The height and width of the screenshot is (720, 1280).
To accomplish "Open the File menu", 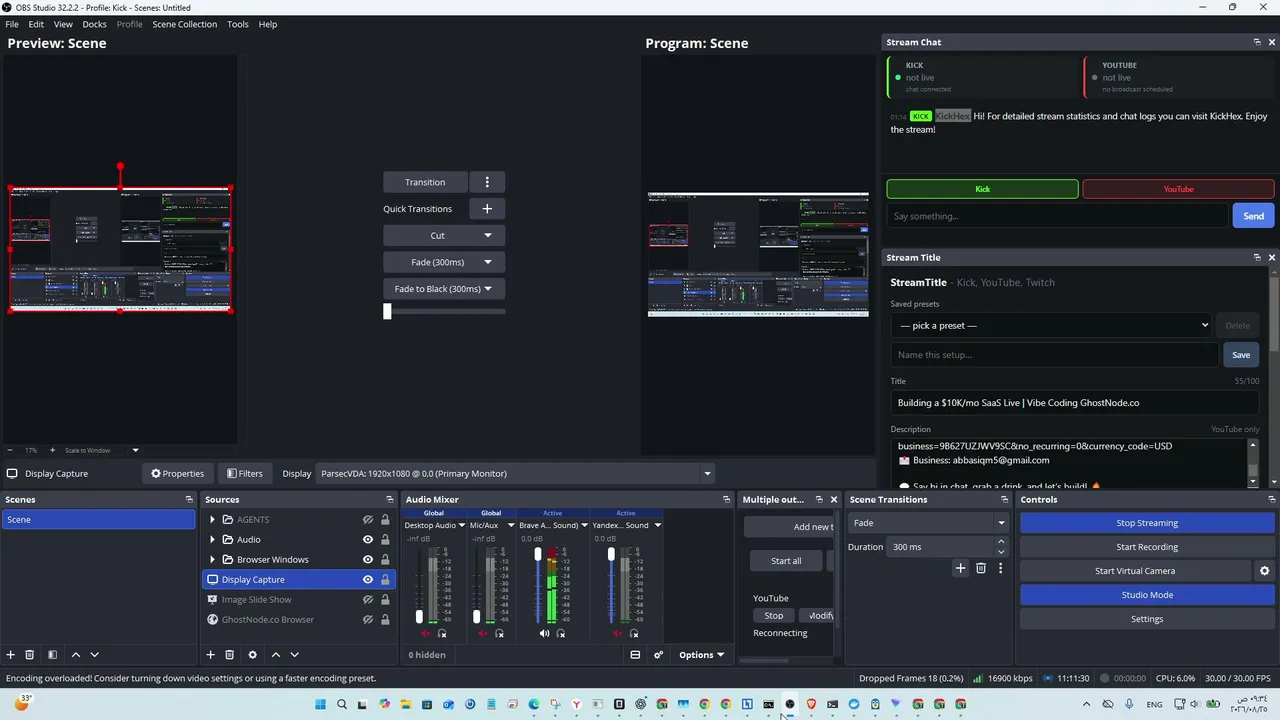I will (x=12, y=24).
